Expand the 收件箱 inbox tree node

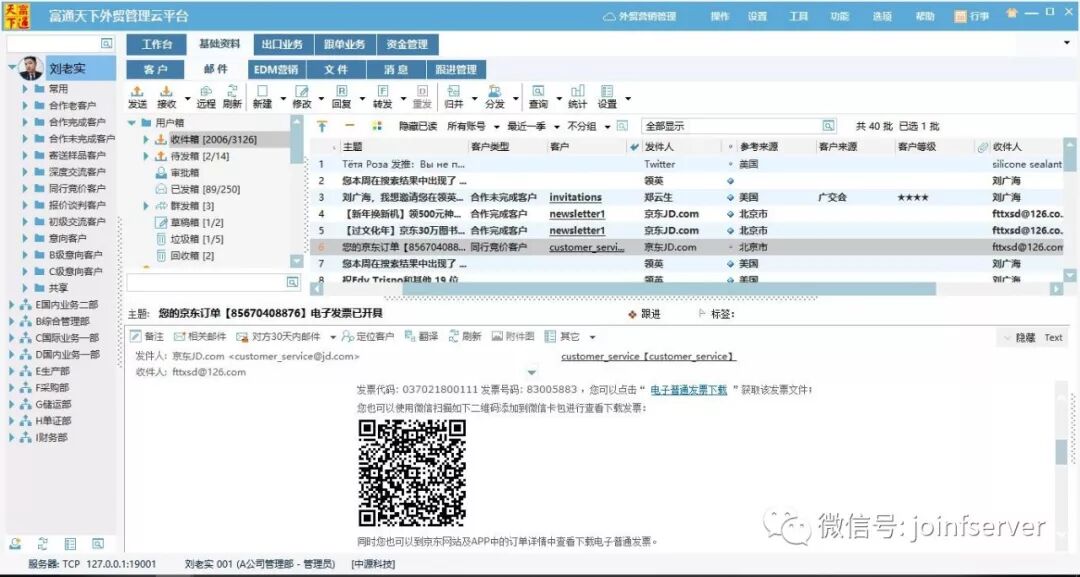(x=146, y=140)
